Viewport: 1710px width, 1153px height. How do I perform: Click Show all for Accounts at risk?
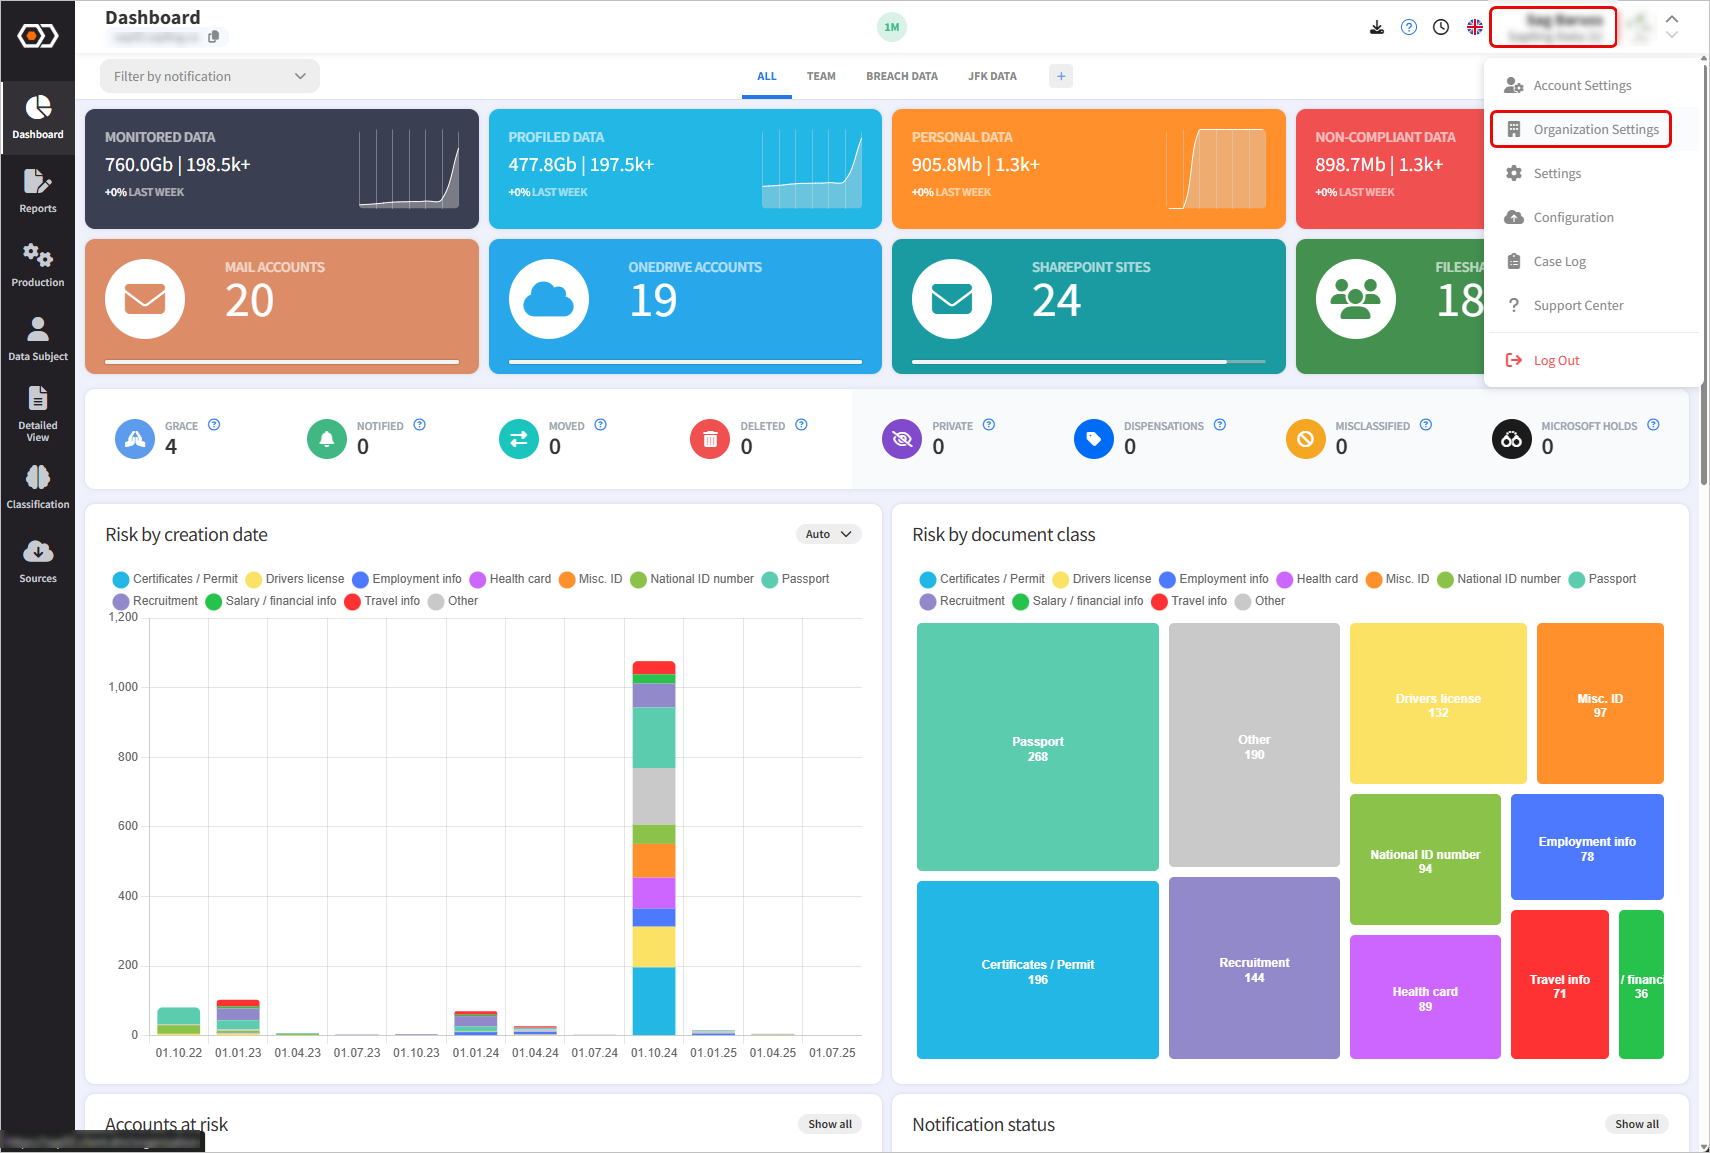[x=829, y=1123]
